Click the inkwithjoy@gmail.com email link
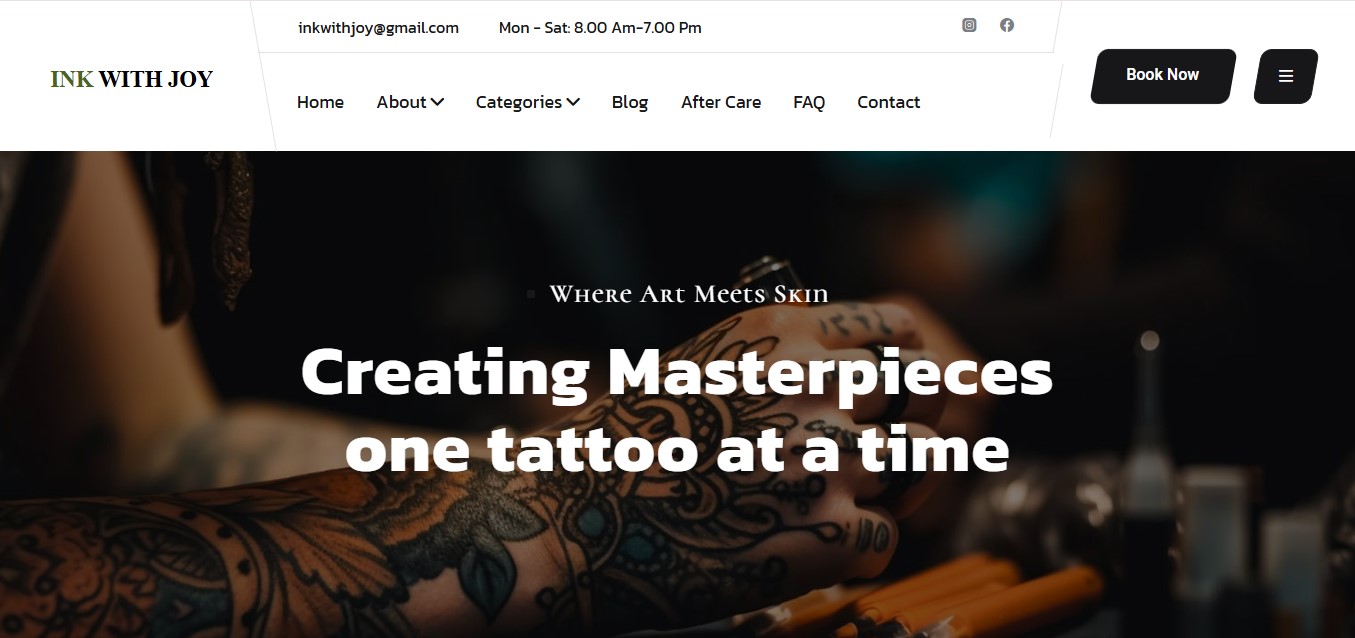The image size is (1355, 638). 379,28
